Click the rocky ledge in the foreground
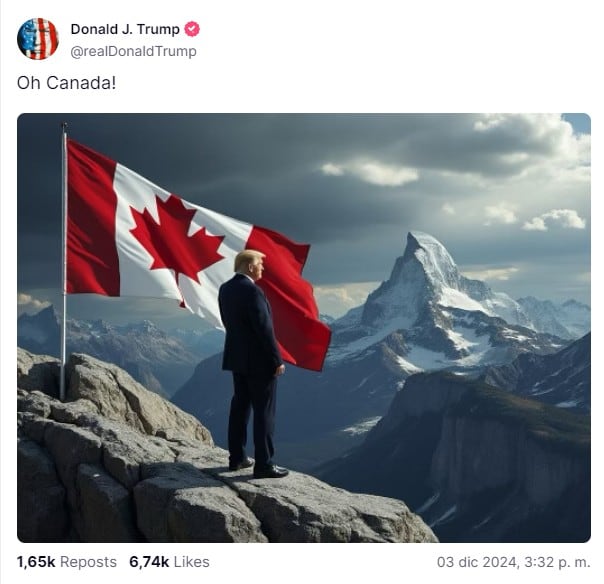Viewport: 604px width, 584px height. 193,482
